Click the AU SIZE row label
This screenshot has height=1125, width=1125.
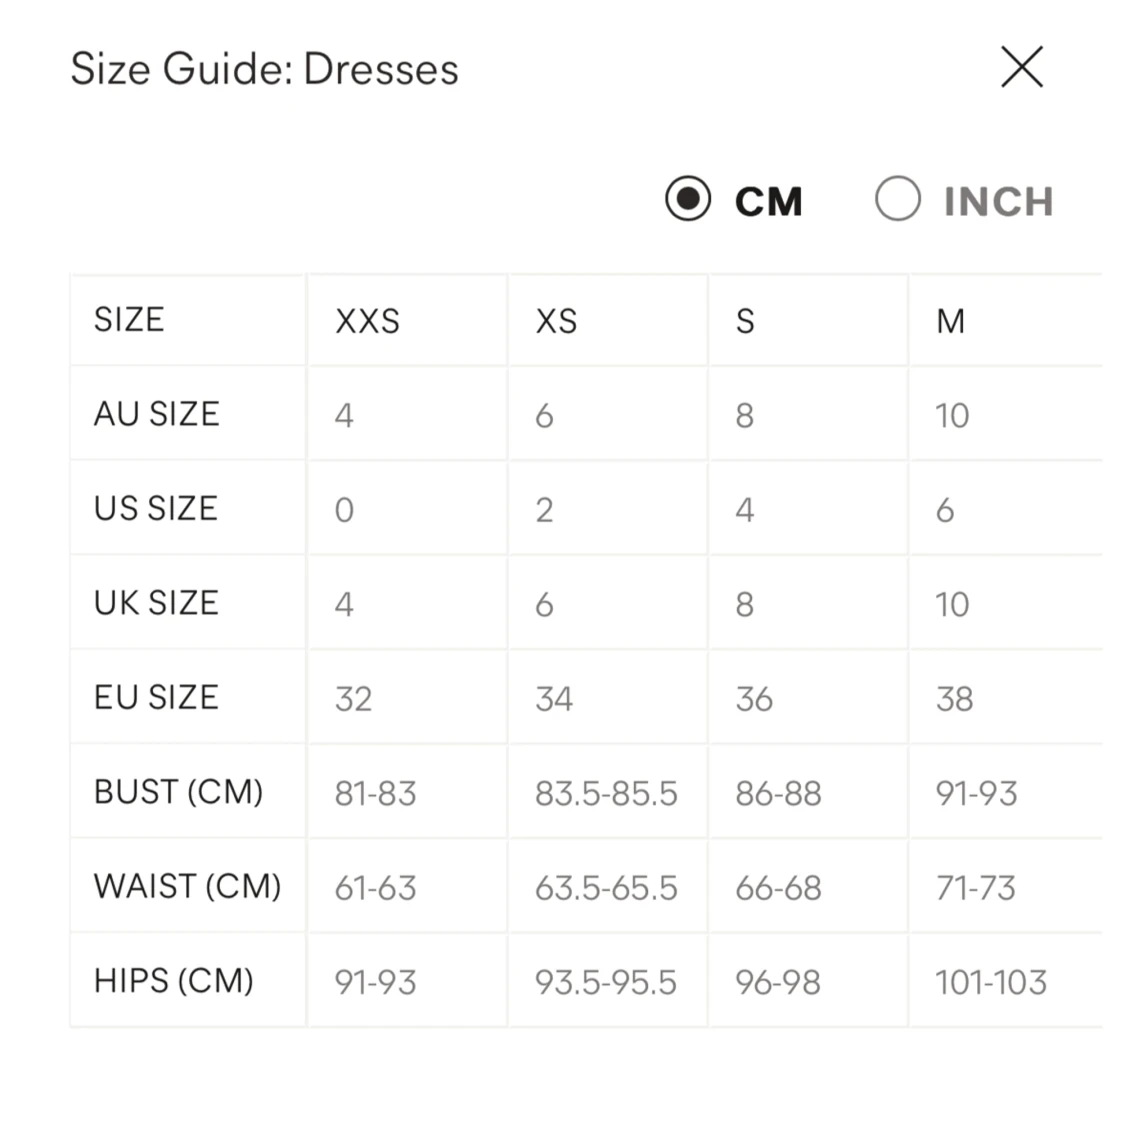(x=157, y=414)
